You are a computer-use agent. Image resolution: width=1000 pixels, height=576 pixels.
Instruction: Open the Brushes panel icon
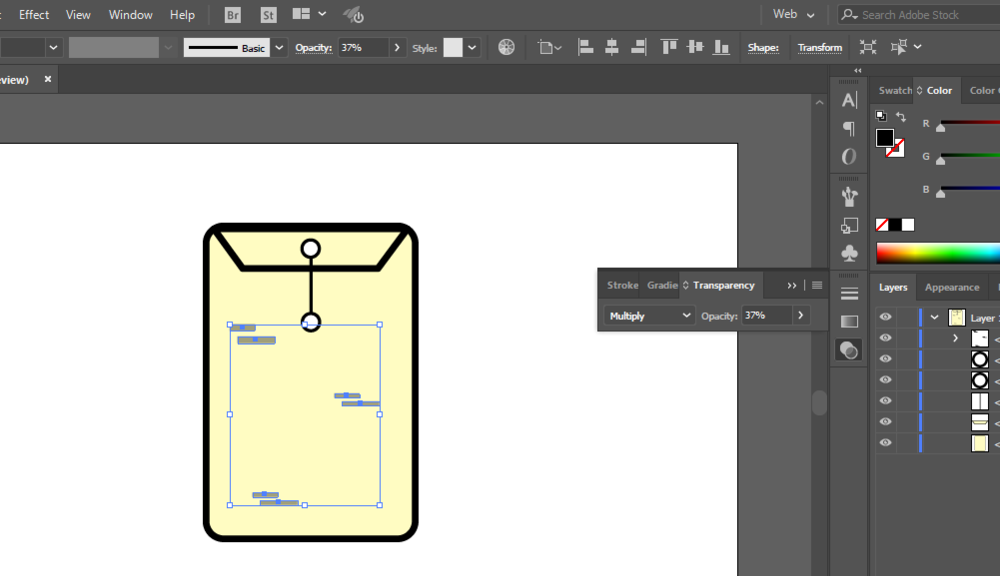click(849, 196)
